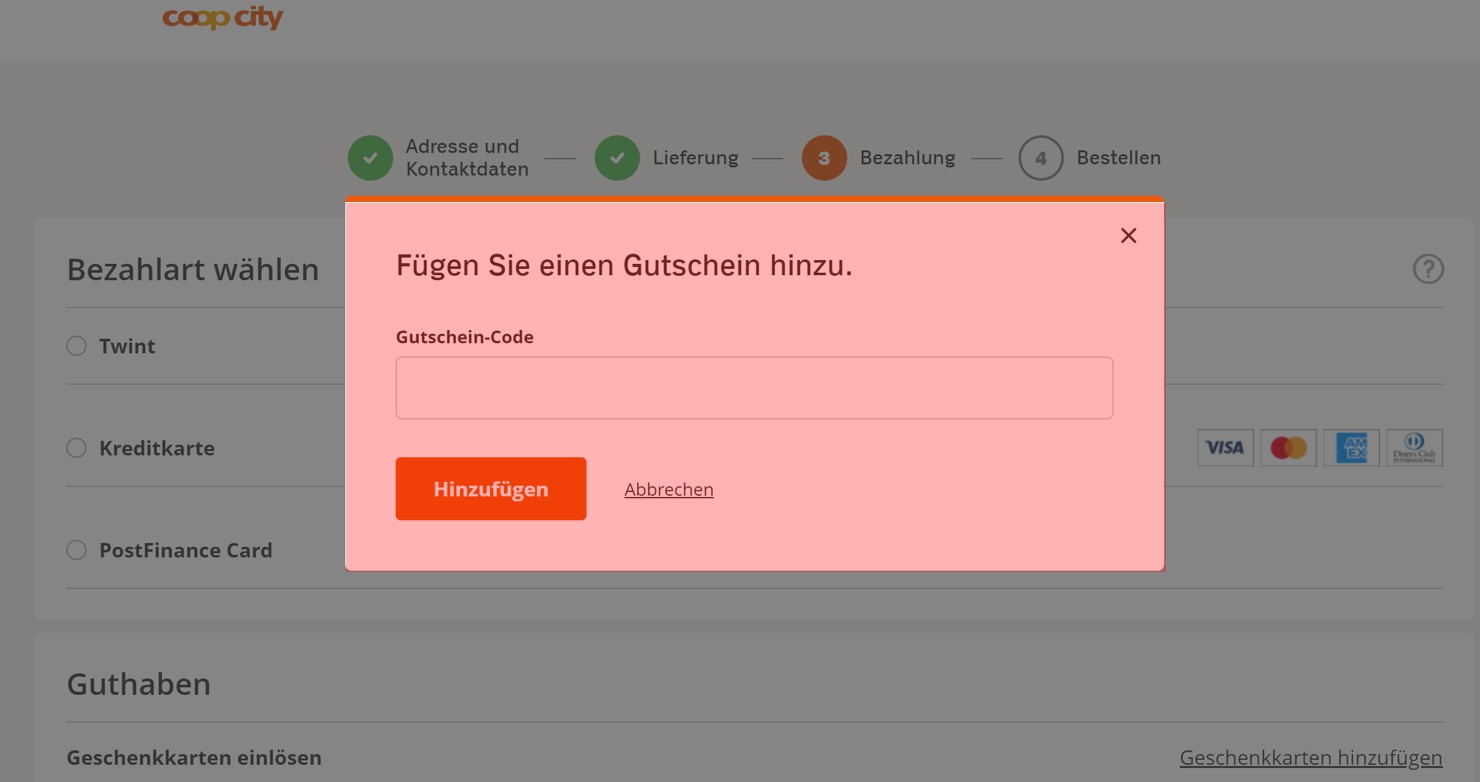Click the Lieferung checkmark step icon
Image resolution: width=1480 pixels, height=782 pixels.
(x=617, y=158)
